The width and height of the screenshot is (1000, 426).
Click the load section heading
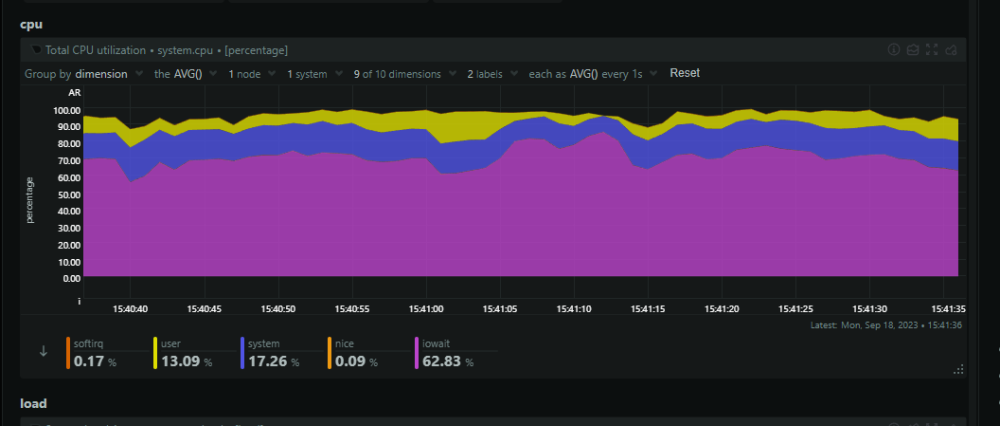[x=33, y=403]
